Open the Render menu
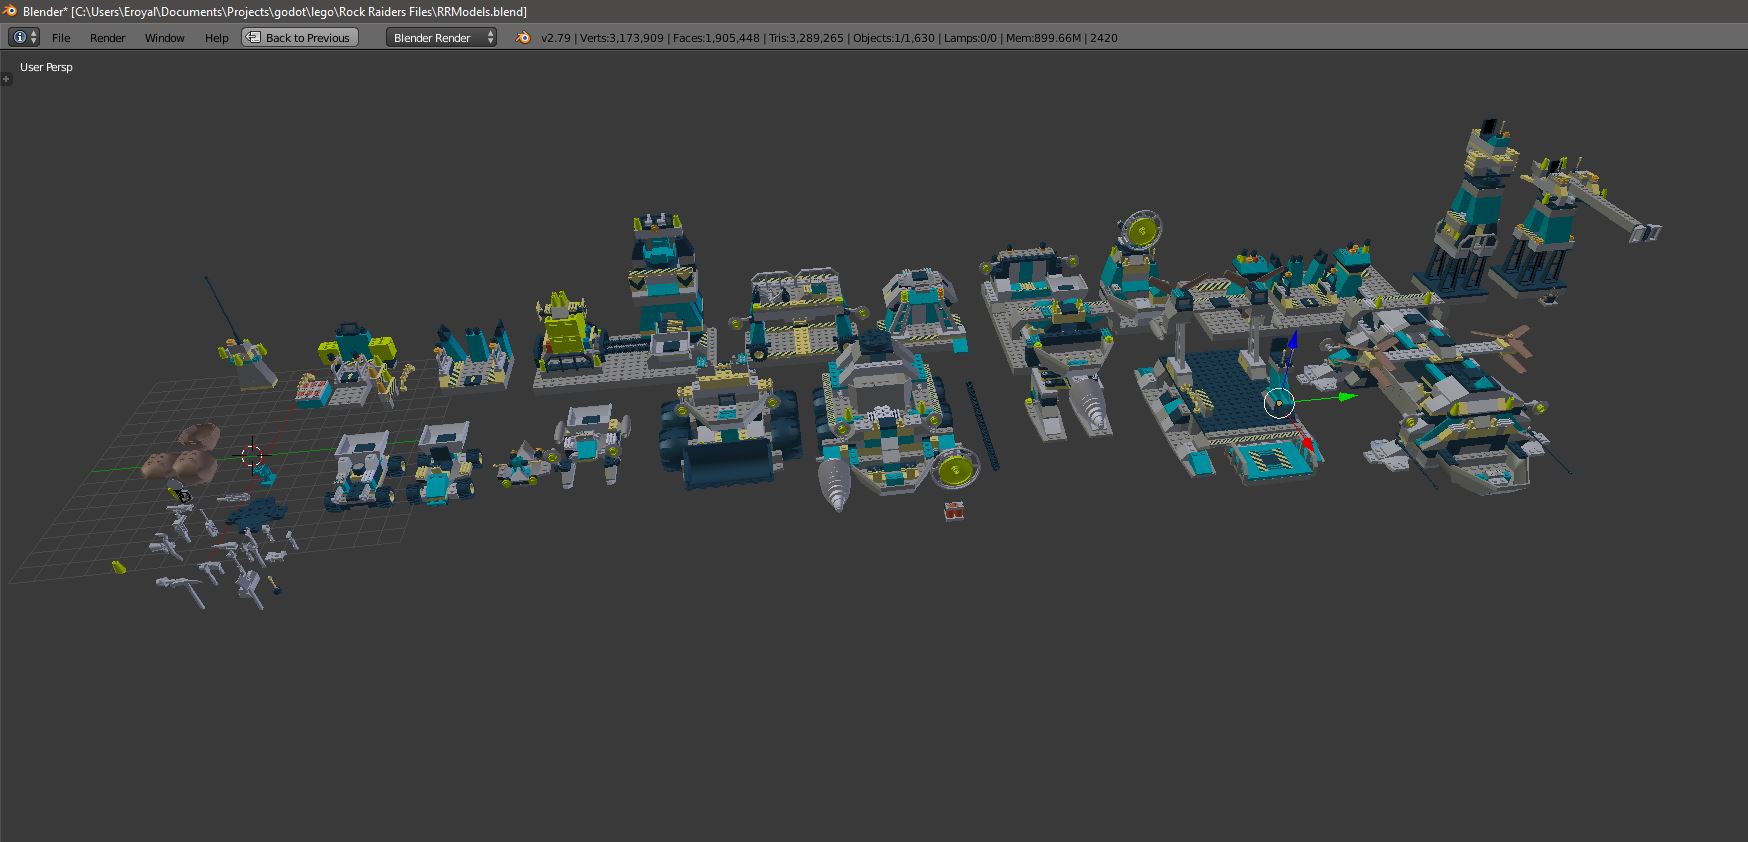Image resolution: width=1748 pixels, height=842 pixels. [x=107, y=38]
